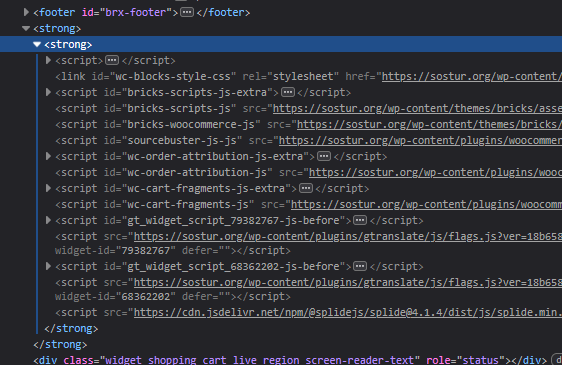
Task: Select the closing outer </strong> tag
Action: 60,345
